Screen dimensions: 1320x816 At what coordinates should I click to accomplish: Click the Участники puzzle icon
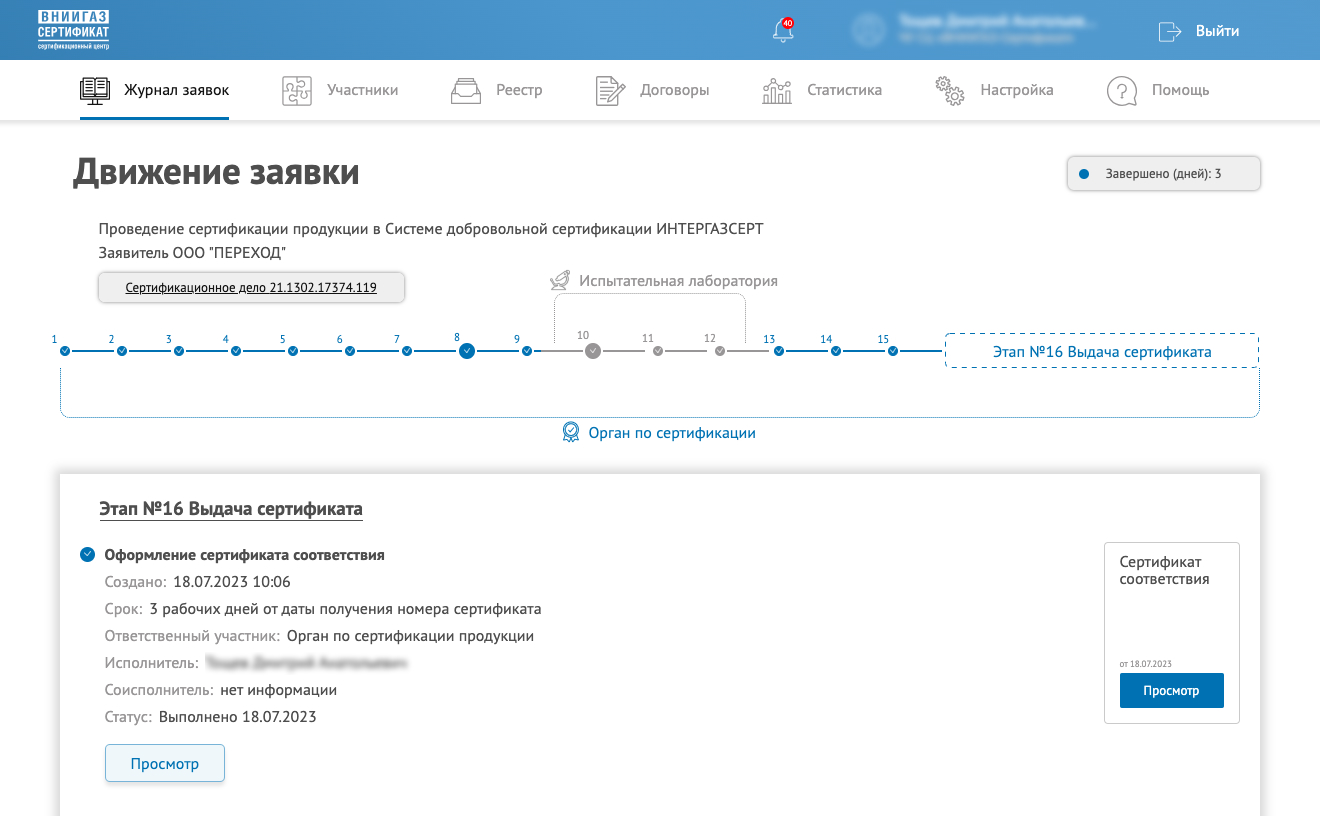click(297, 90)
